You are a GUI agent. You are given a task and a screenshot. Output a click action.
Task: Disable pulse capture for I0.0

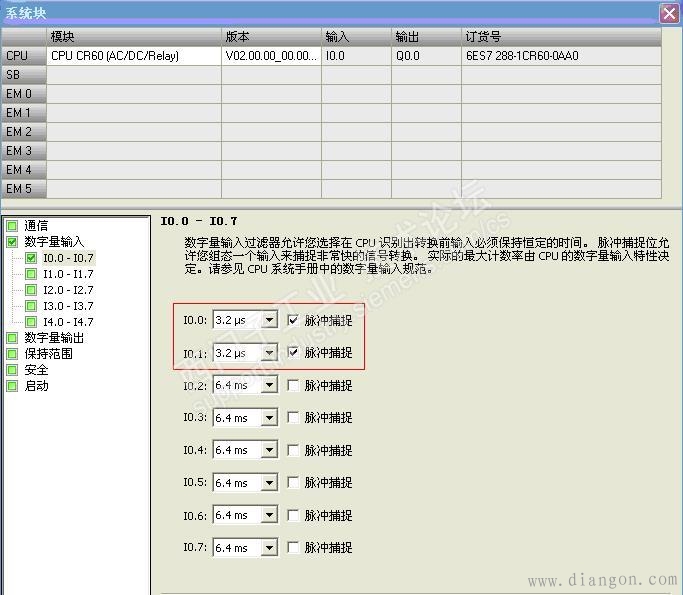pos(293,321)
